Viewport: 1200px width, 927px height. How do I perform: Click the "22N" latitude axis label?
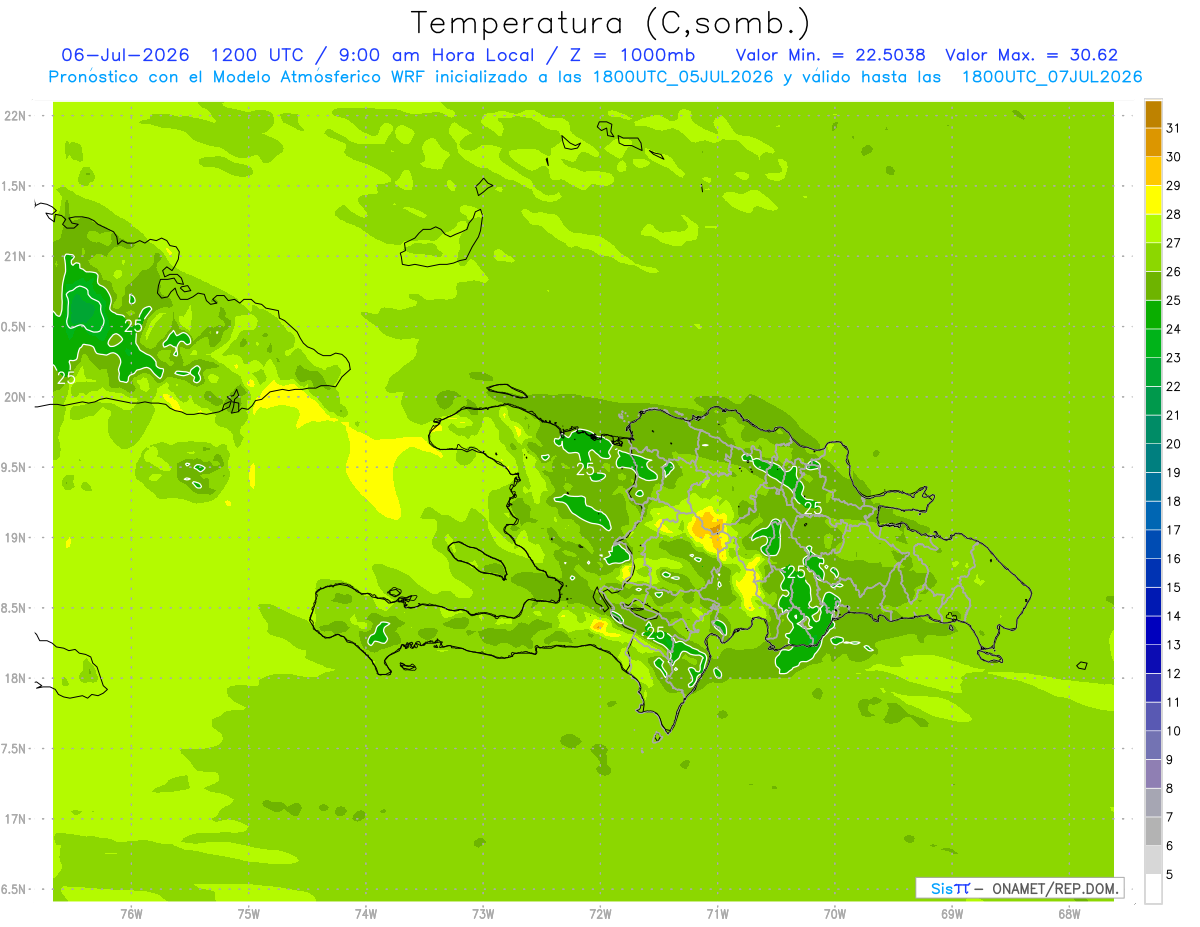(16, 116)
